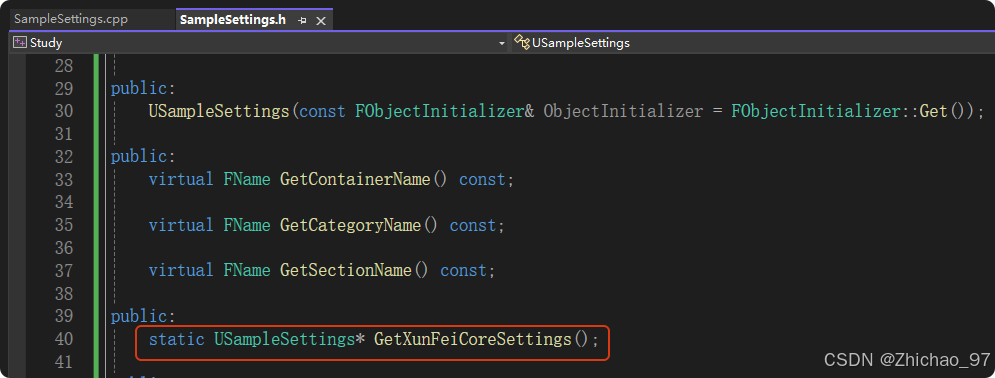This screenshot has height=378, width=995.
Task: Select the SampleSettings.h tab
Action: (232, 20)
